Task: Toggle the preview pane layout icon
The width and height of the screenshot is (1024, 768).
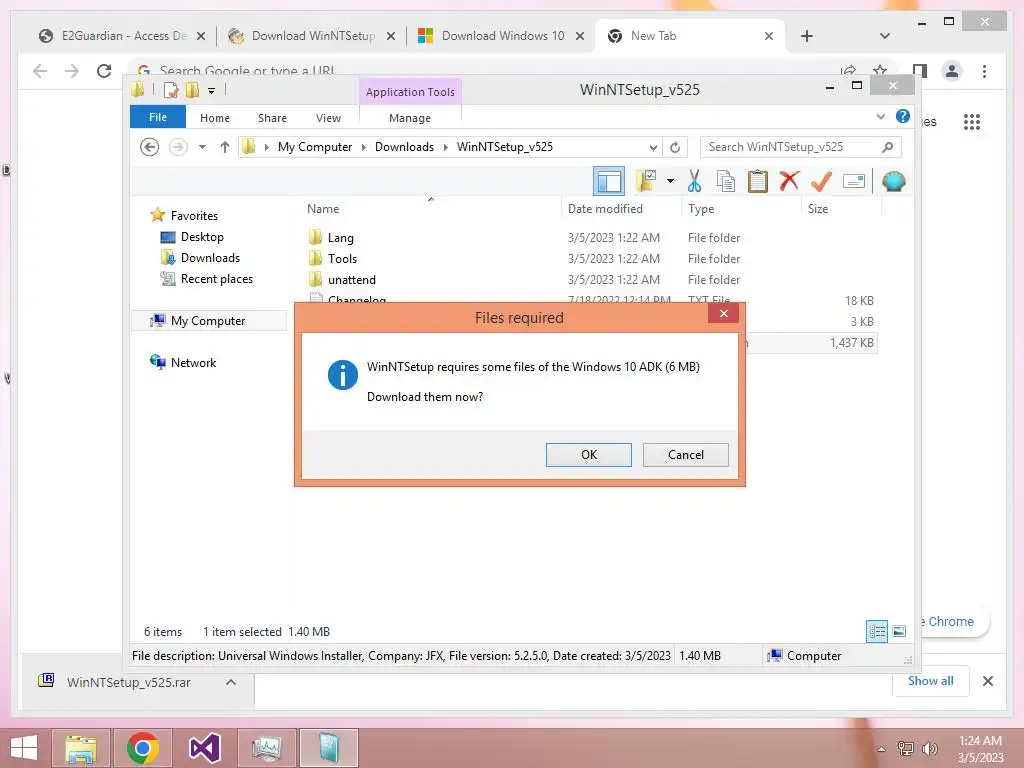Action: 609,181
